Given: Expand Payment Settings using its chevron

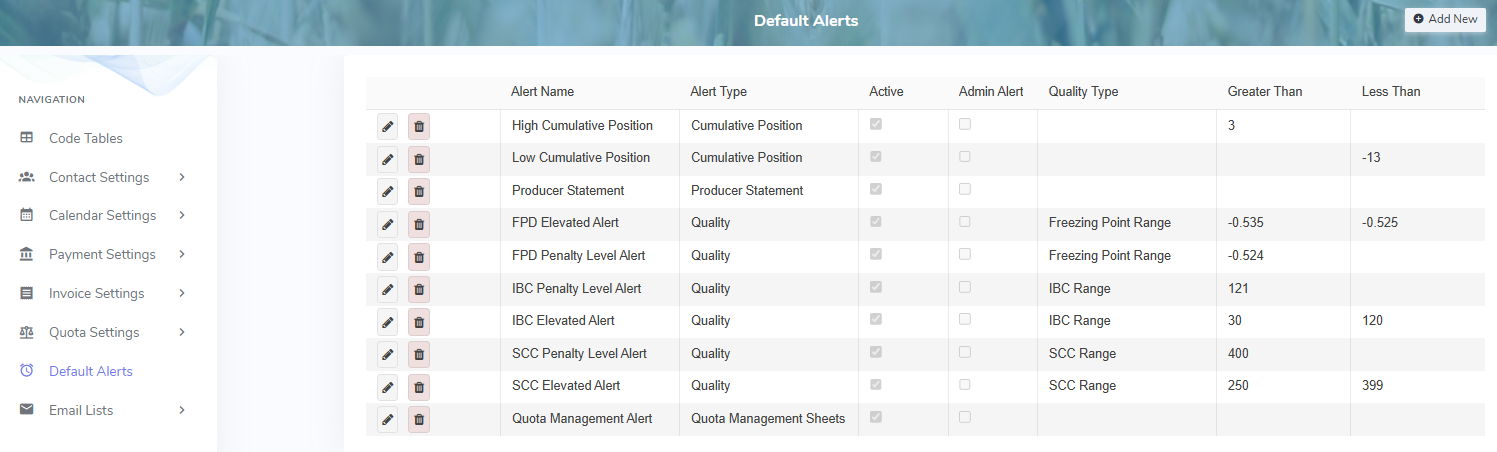Looking at the screenshot, I should pyautogui.click(x=182, y=254).
